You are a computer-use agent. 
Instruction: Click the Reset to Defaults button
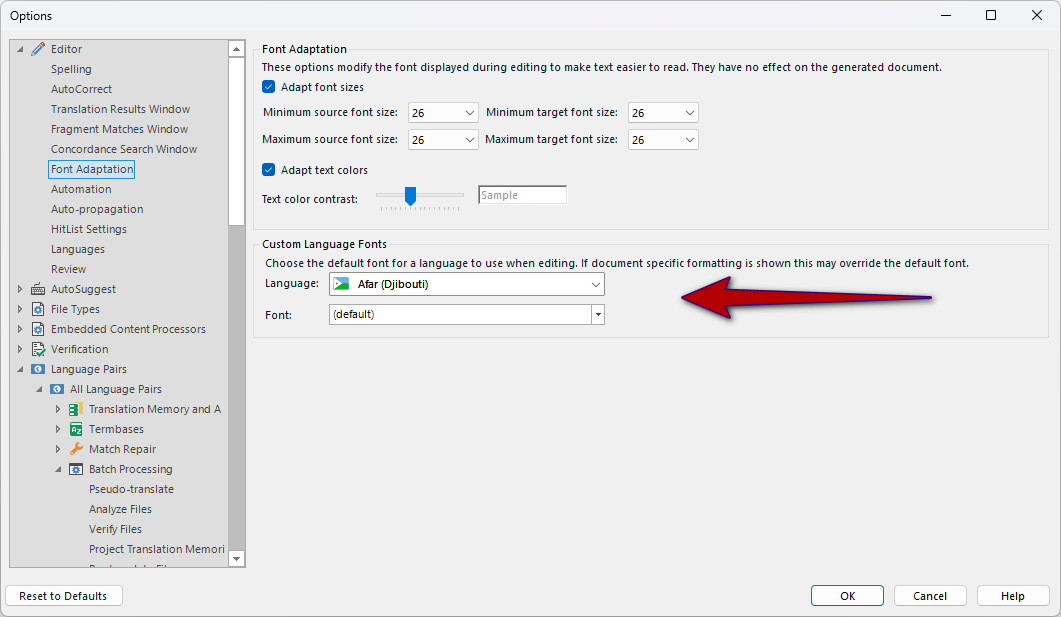63,595
